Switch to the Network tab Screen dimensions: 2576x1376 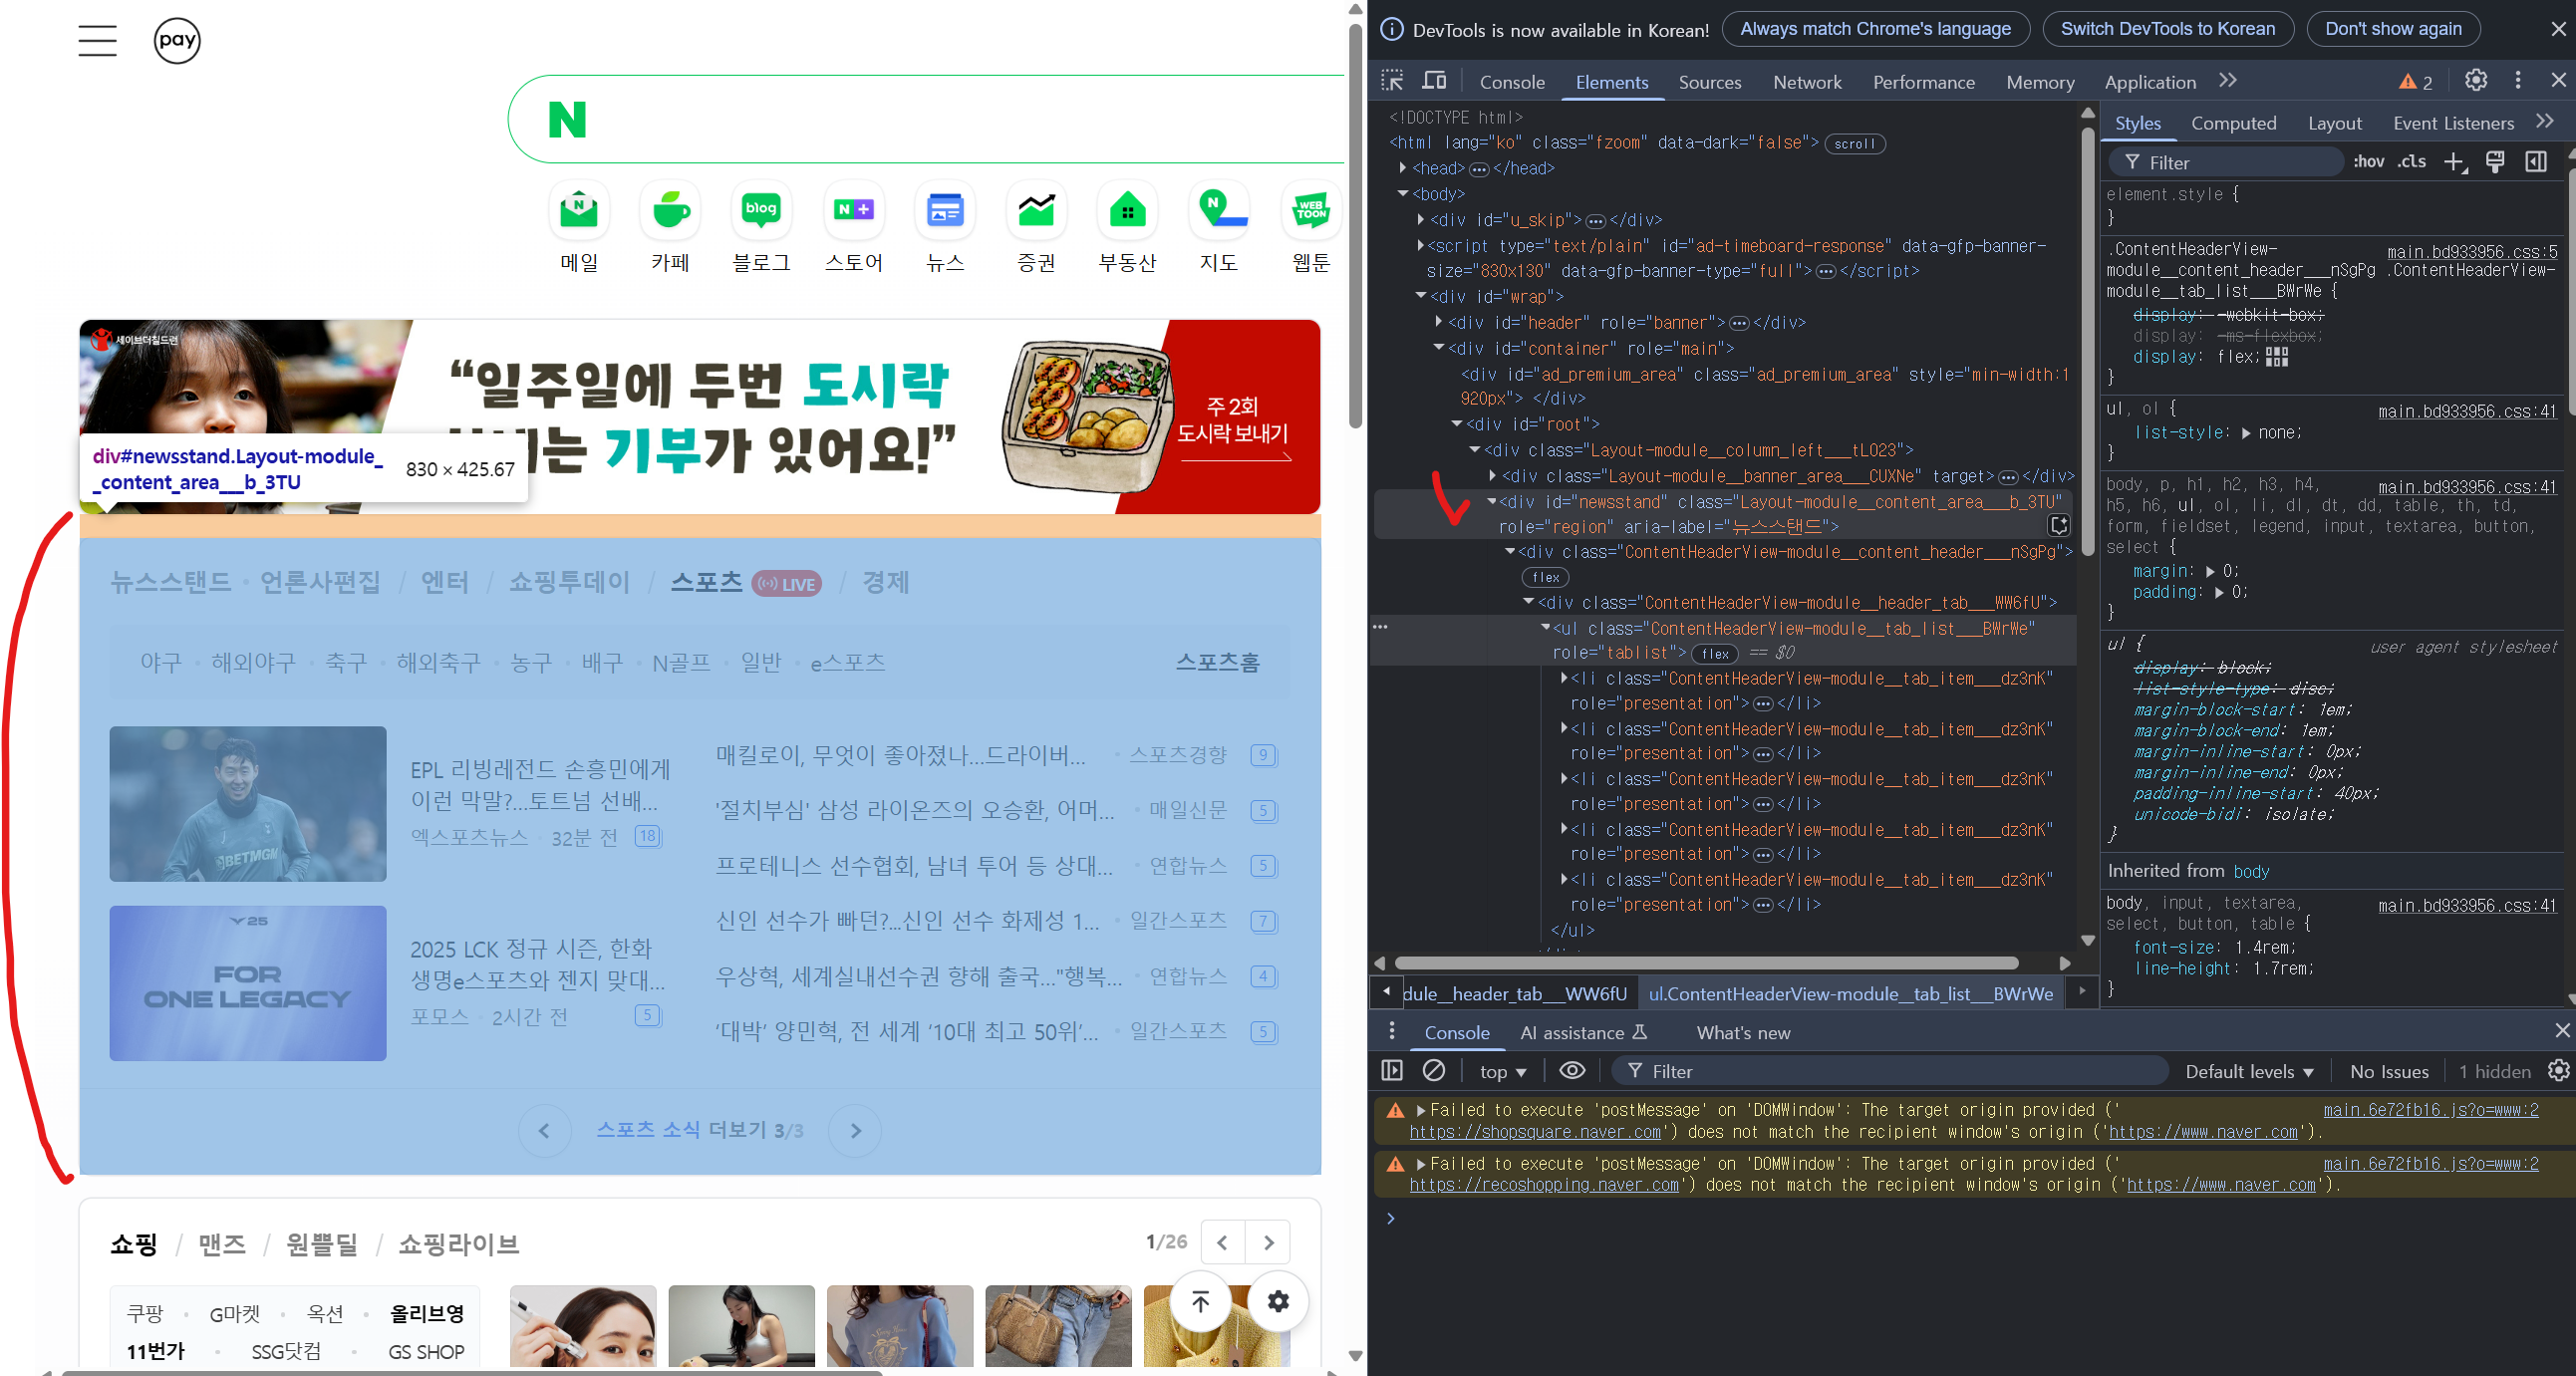(1806, 82)
